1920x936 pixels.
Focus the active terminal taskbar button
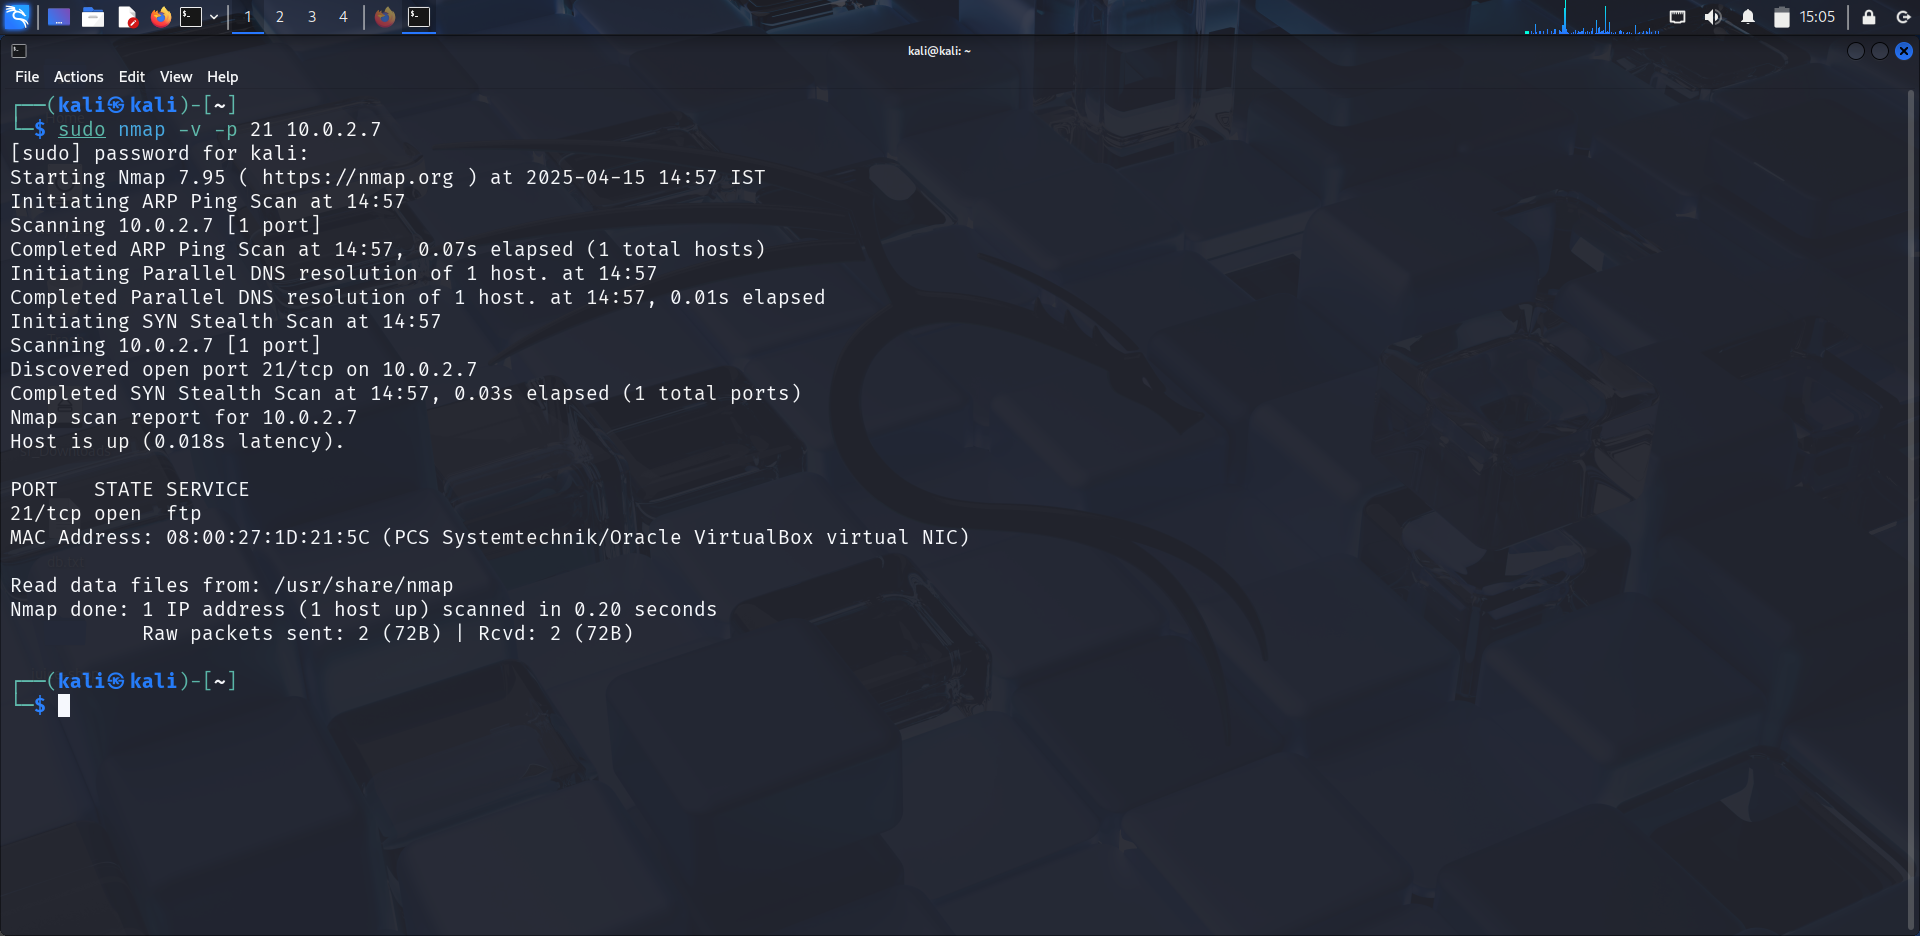click(x=419, y=17)
